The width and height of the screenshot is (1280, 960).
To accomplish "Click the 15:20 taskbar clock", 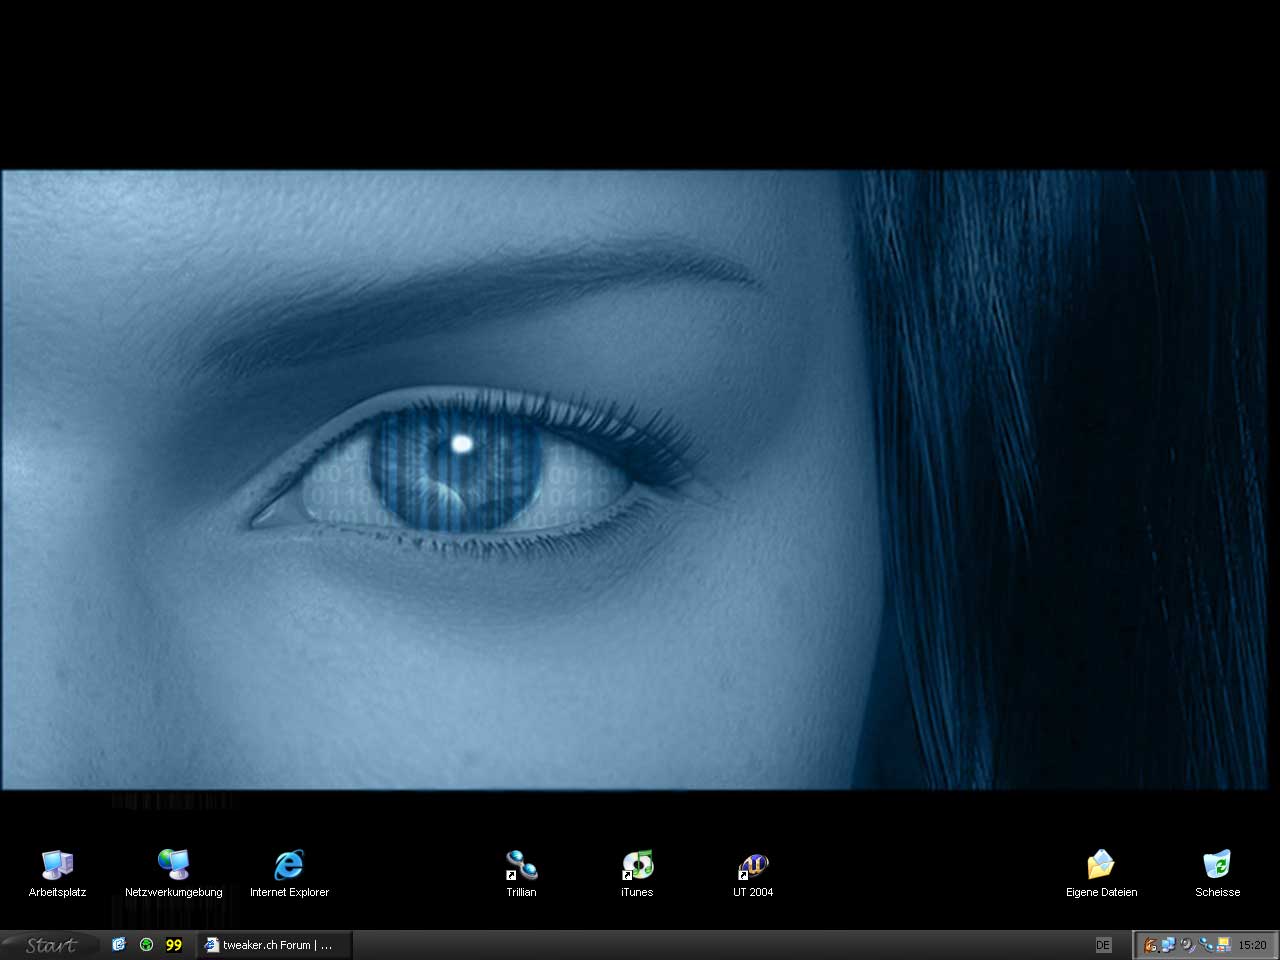I will pos(1252,945).
